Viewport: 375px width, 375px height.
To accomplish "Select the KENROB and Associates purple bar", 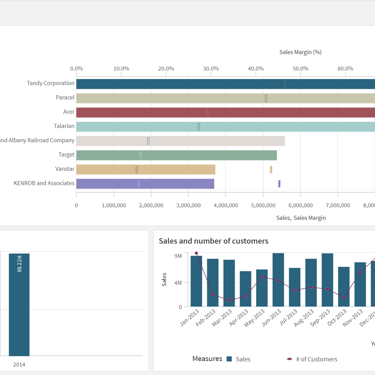I will [x=145, y=184].
